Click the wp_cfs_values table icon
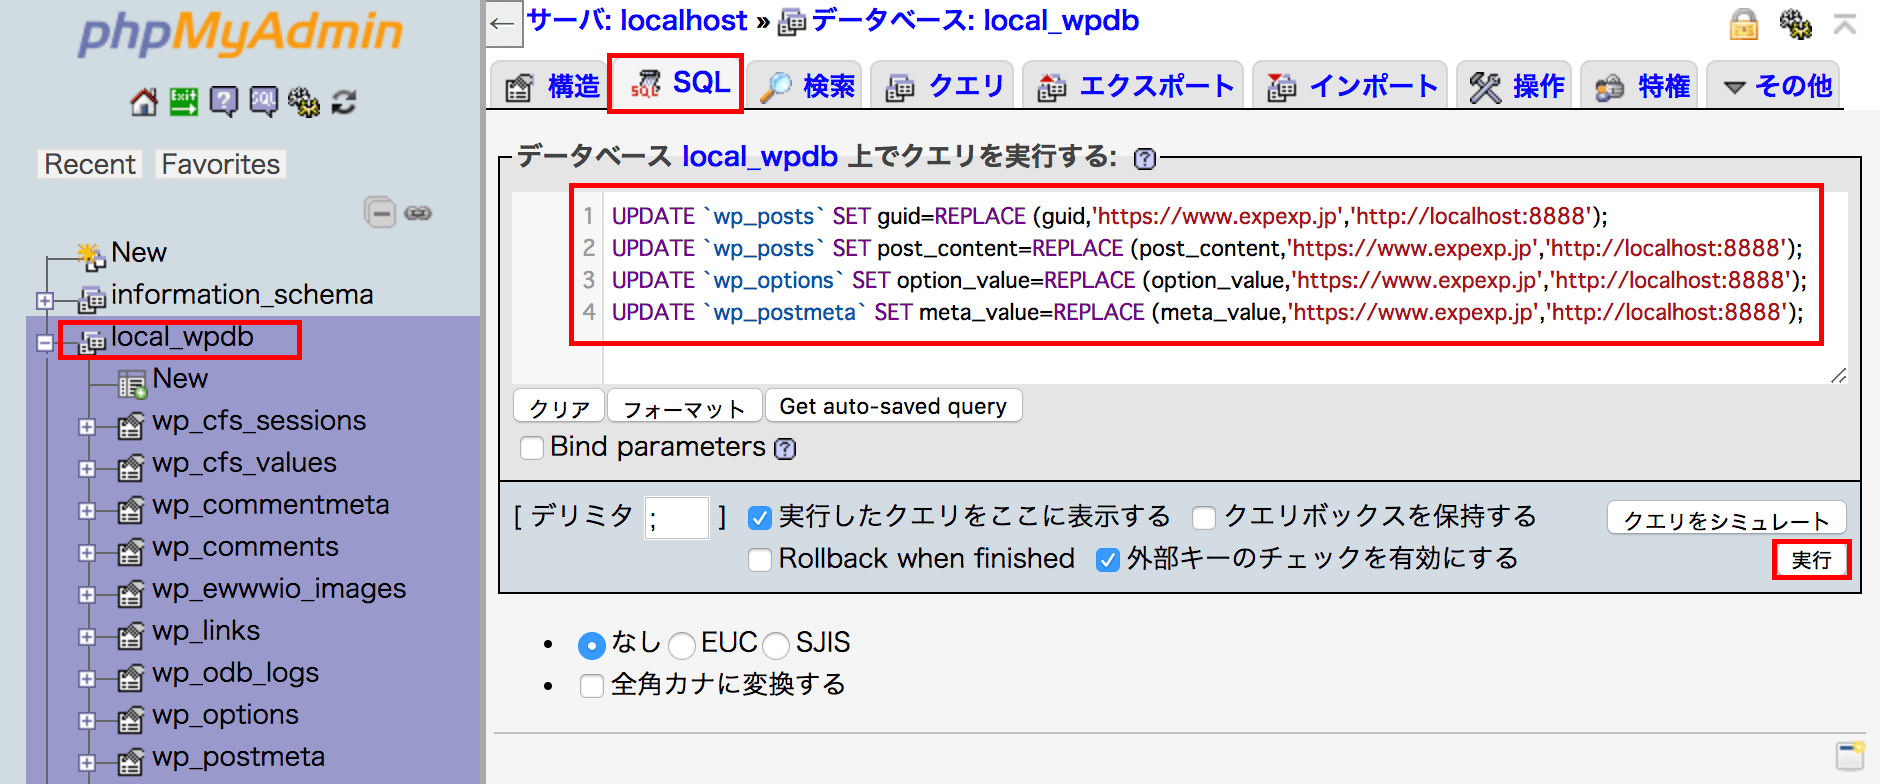 point(131,469)
